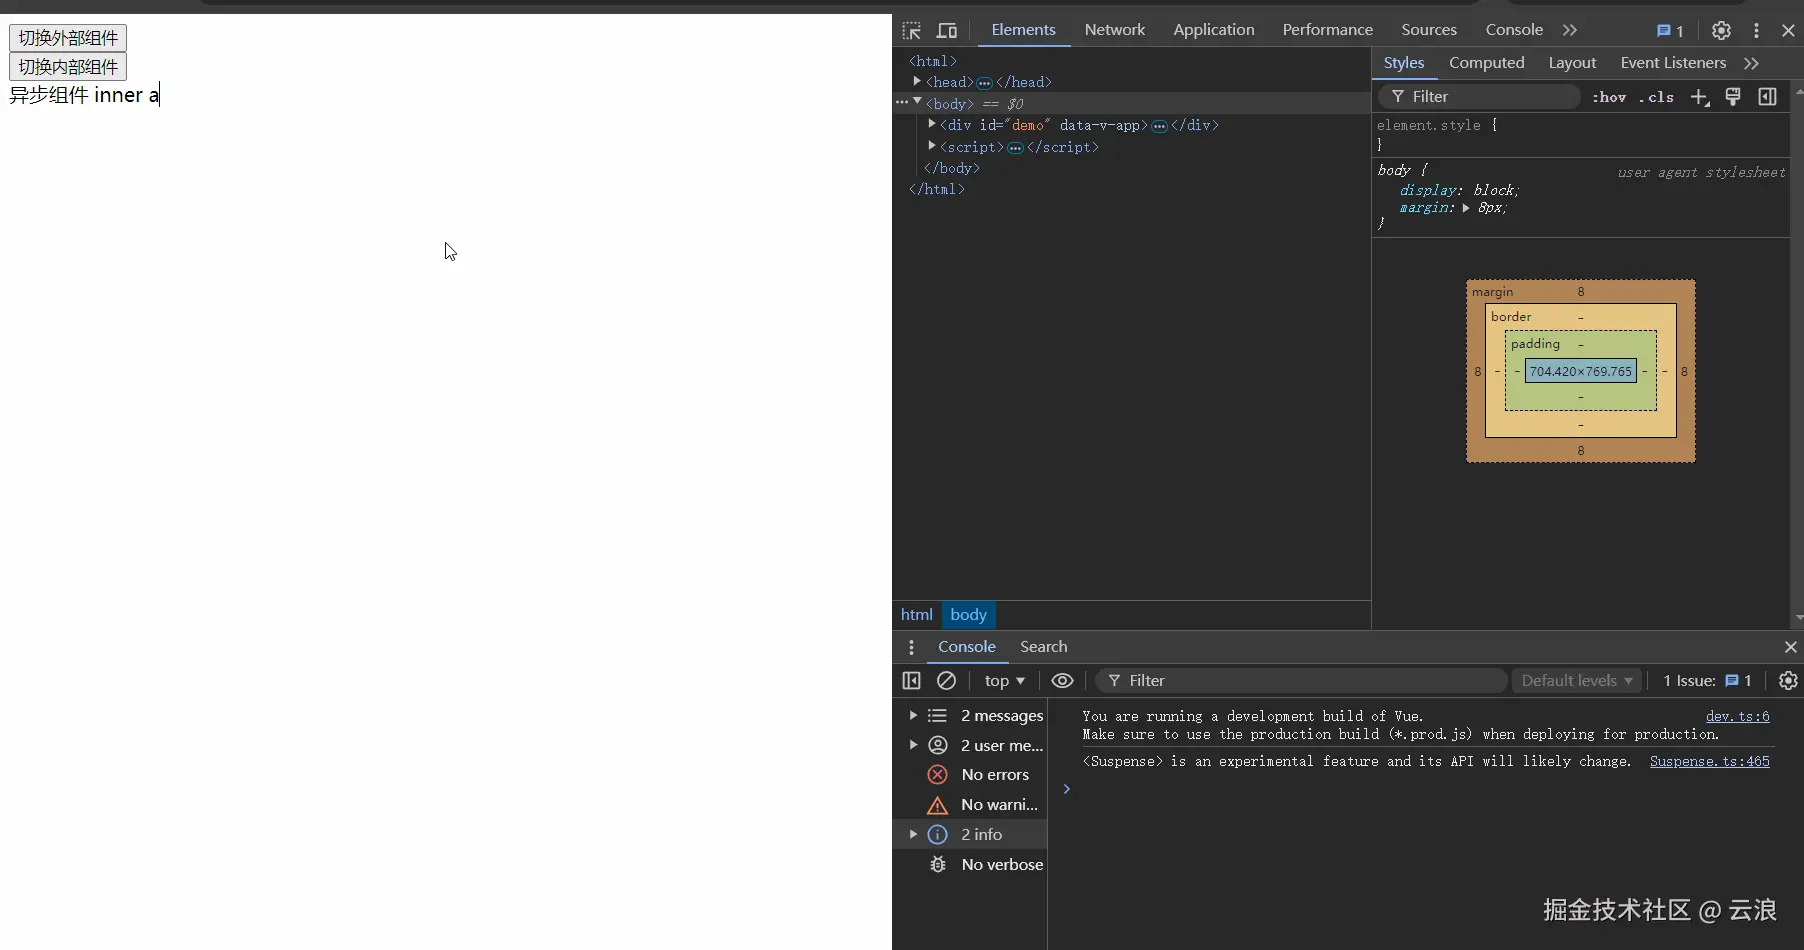1804x950 pixels.
Task: Add a new style rule with plus icon
Action: coord(1699,96)
